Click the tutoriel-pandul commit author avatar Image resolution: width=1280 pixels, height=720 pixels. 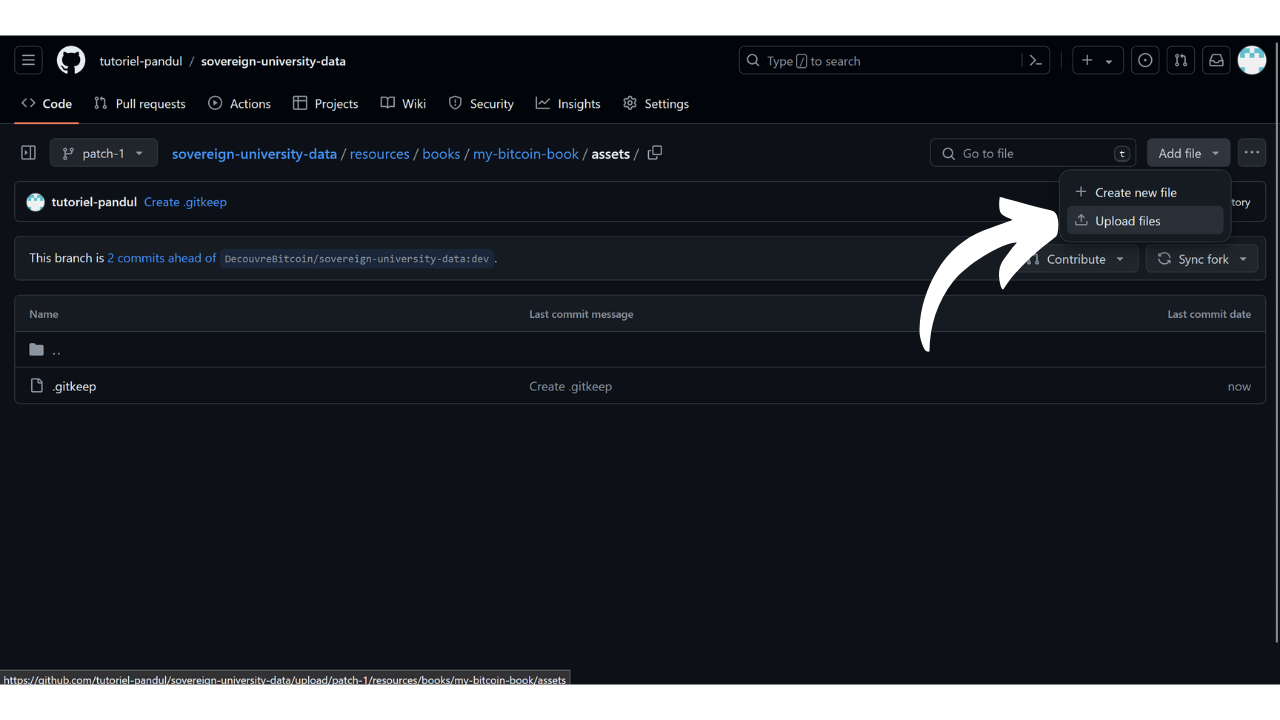tap(36, 202)
